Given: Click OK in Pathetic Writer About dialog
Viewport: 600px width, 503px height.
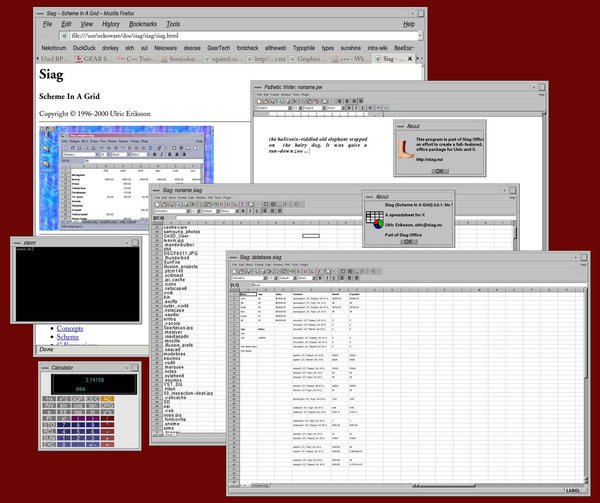Looking at the screenshot, I should 440,171.
